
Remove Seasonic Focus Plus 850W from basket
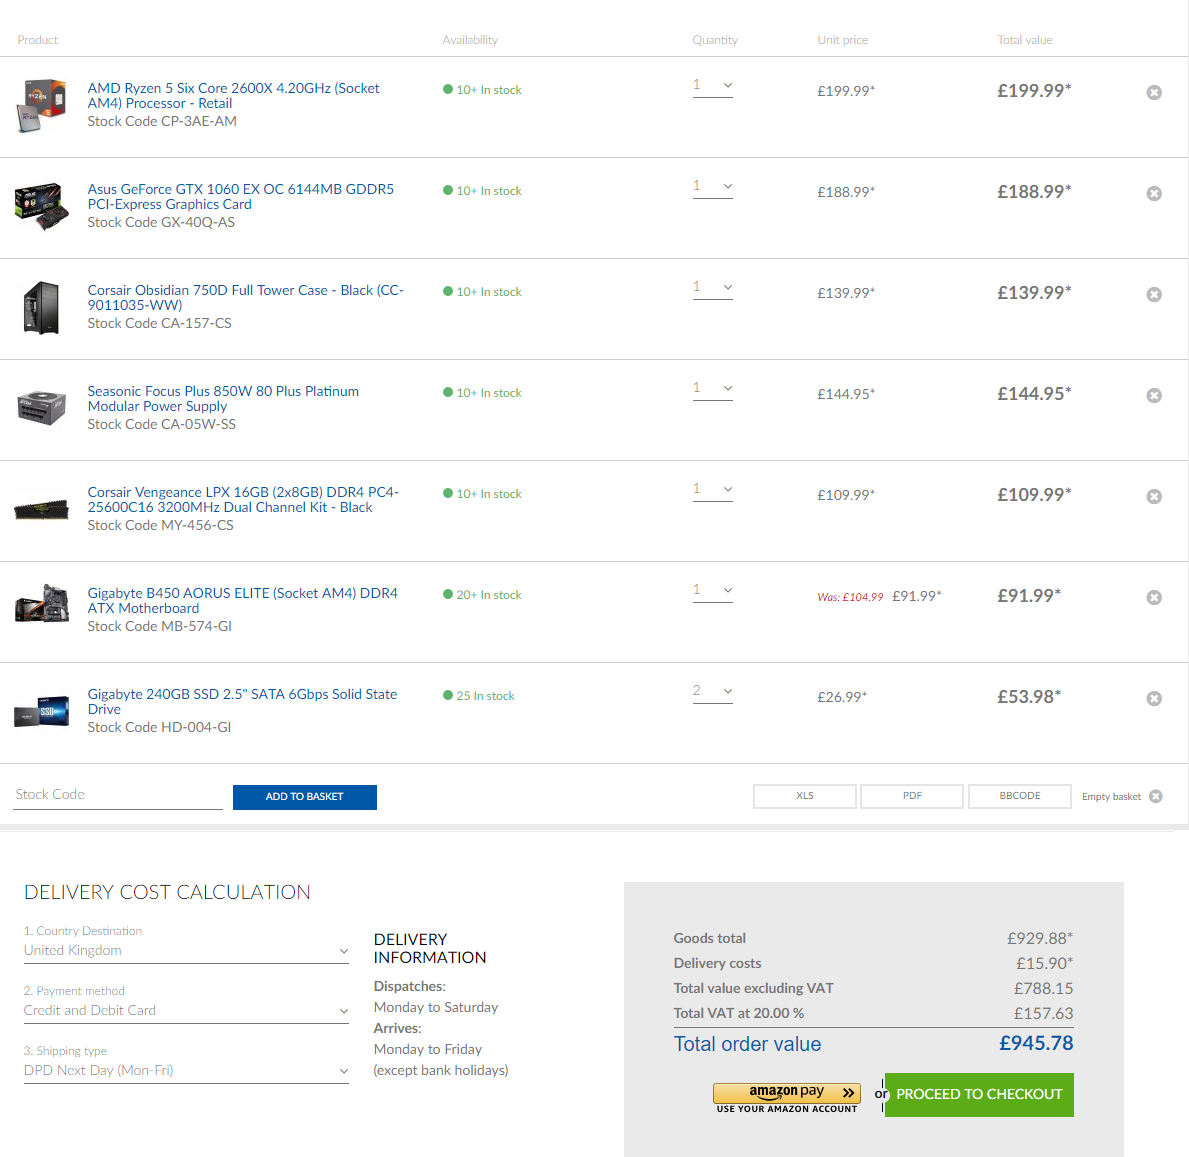pyautogui.click(x=1154, y=395)
